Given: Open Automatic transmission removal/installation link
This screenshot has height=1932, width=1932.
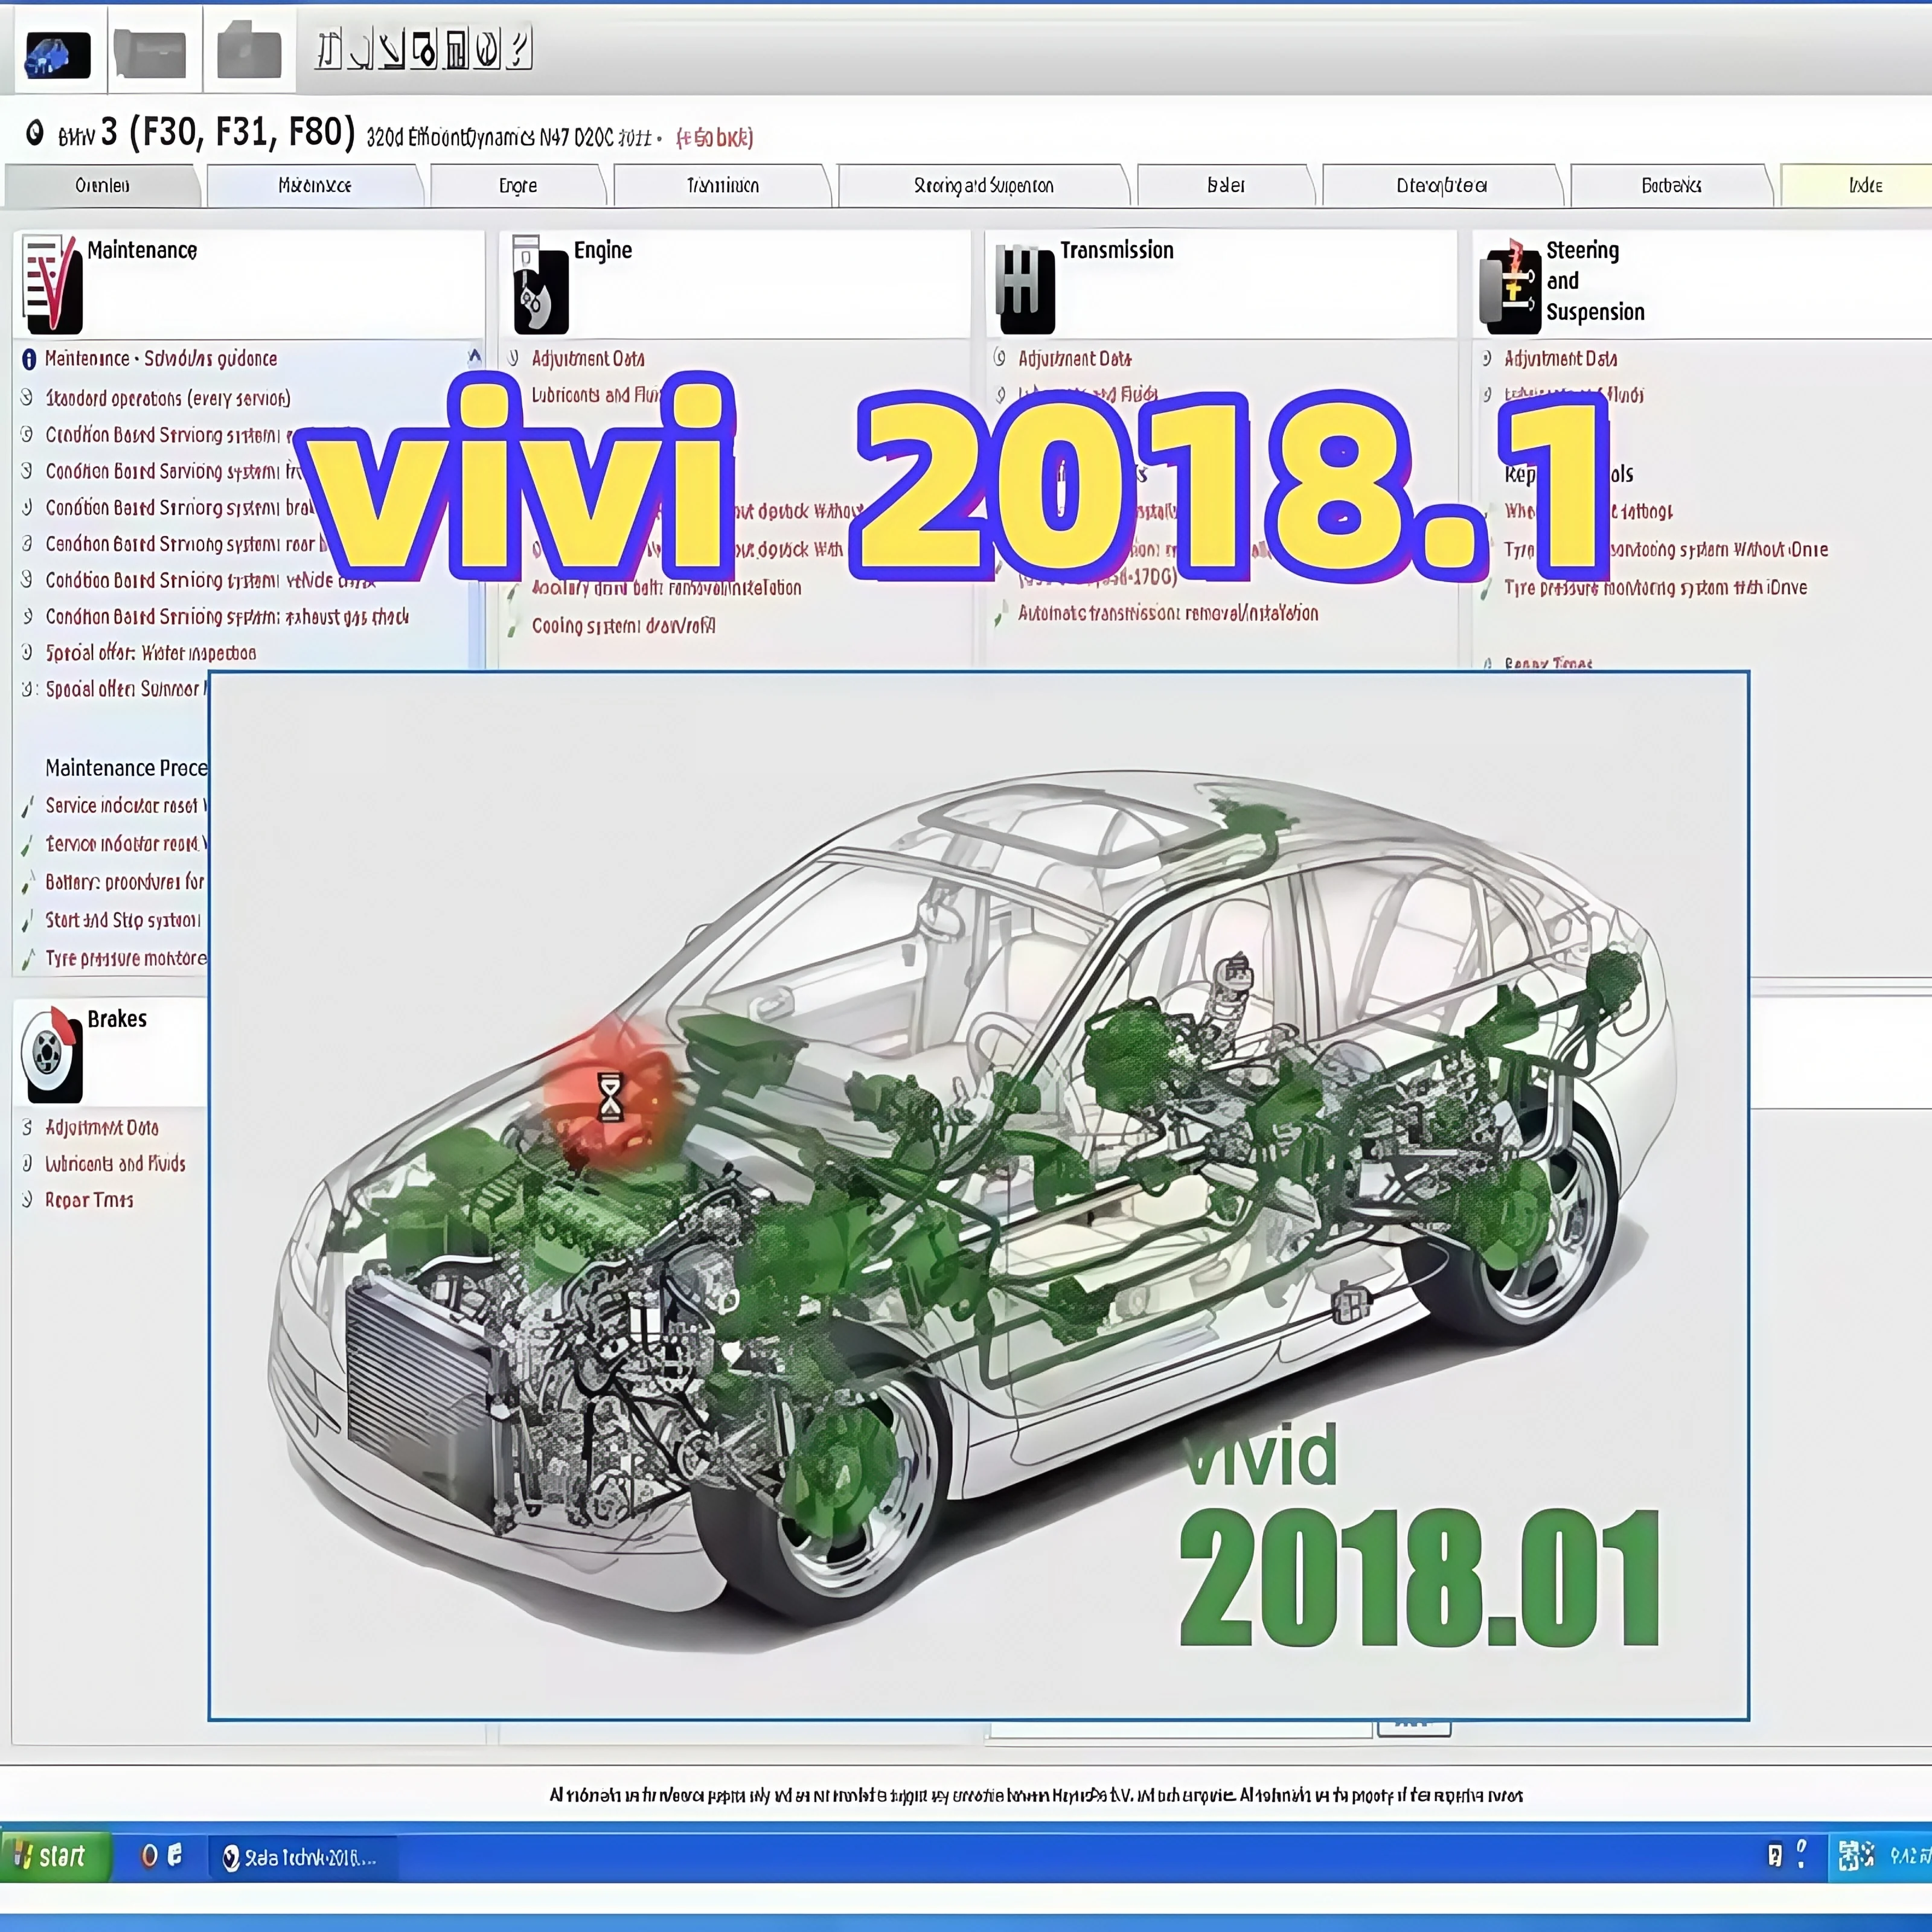Looking at the screenshot, I should (x=1167, y=613).
